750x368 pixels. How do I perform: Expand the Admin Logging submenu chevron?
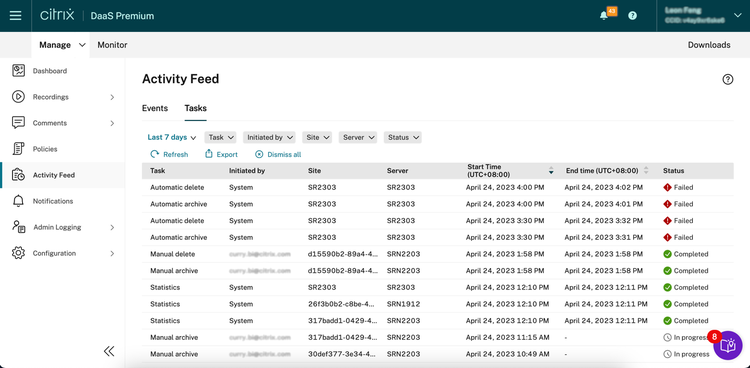[112, 227]
